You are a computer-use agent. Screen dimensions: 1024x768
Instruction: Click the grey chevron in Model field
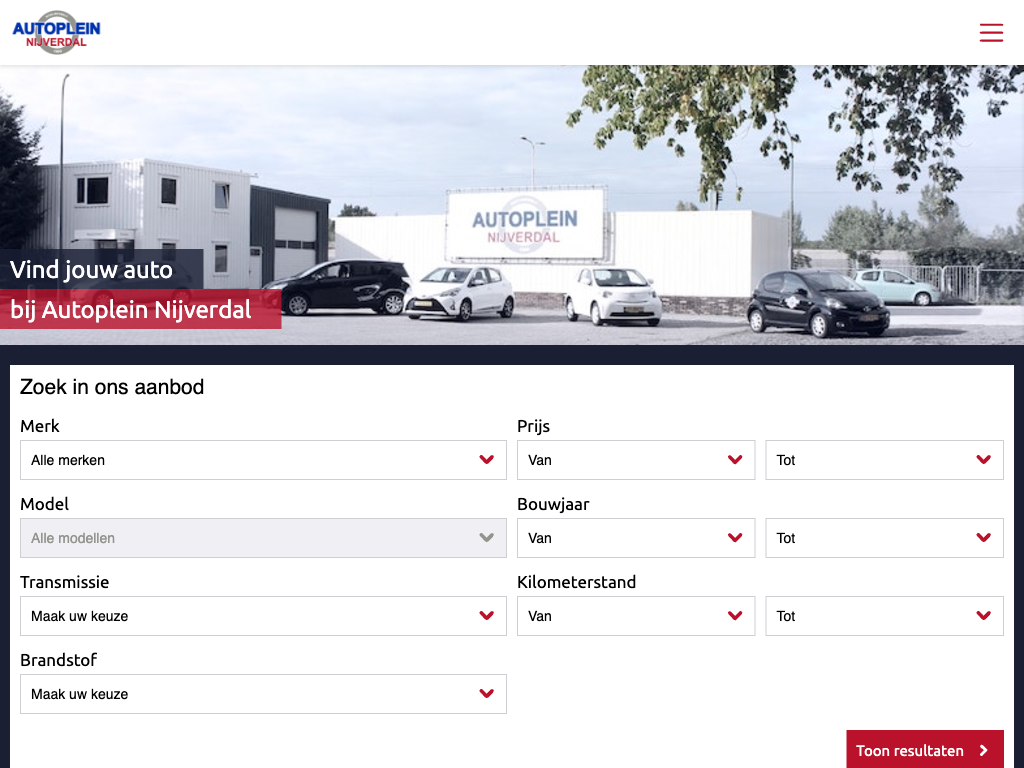point(487,538)
